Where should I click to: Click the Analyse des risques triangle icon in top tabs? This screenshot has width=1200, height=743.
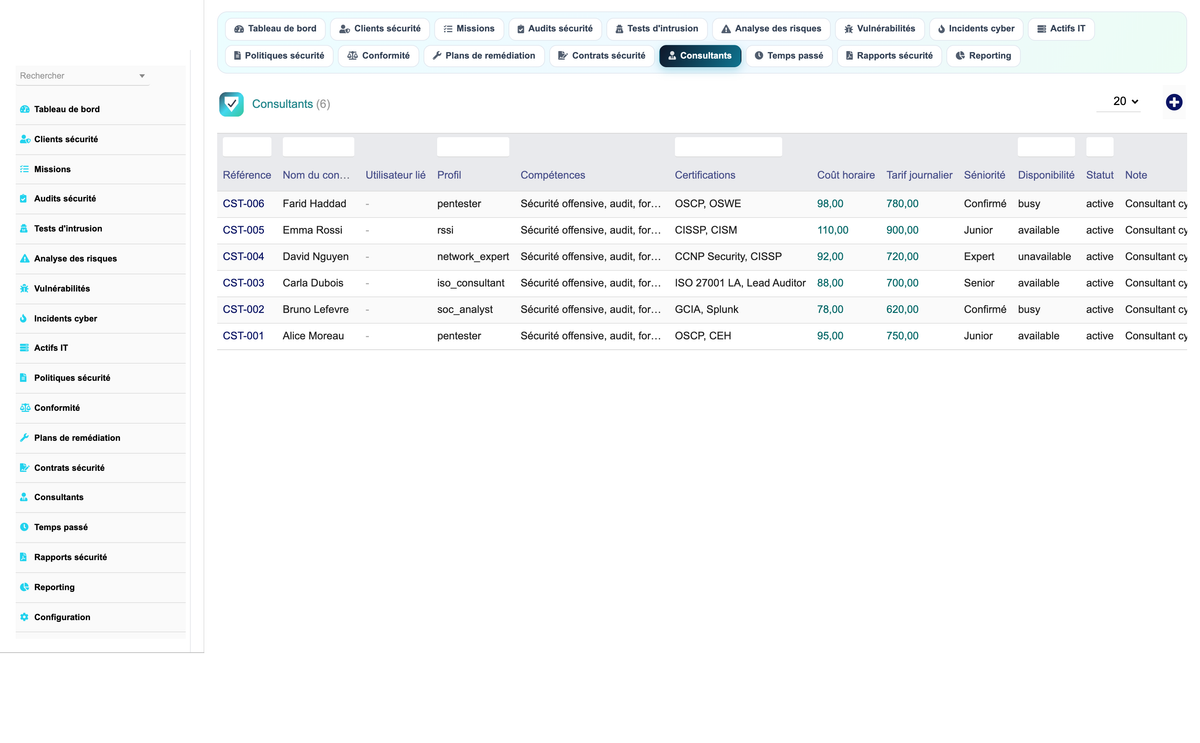(726, 29)
